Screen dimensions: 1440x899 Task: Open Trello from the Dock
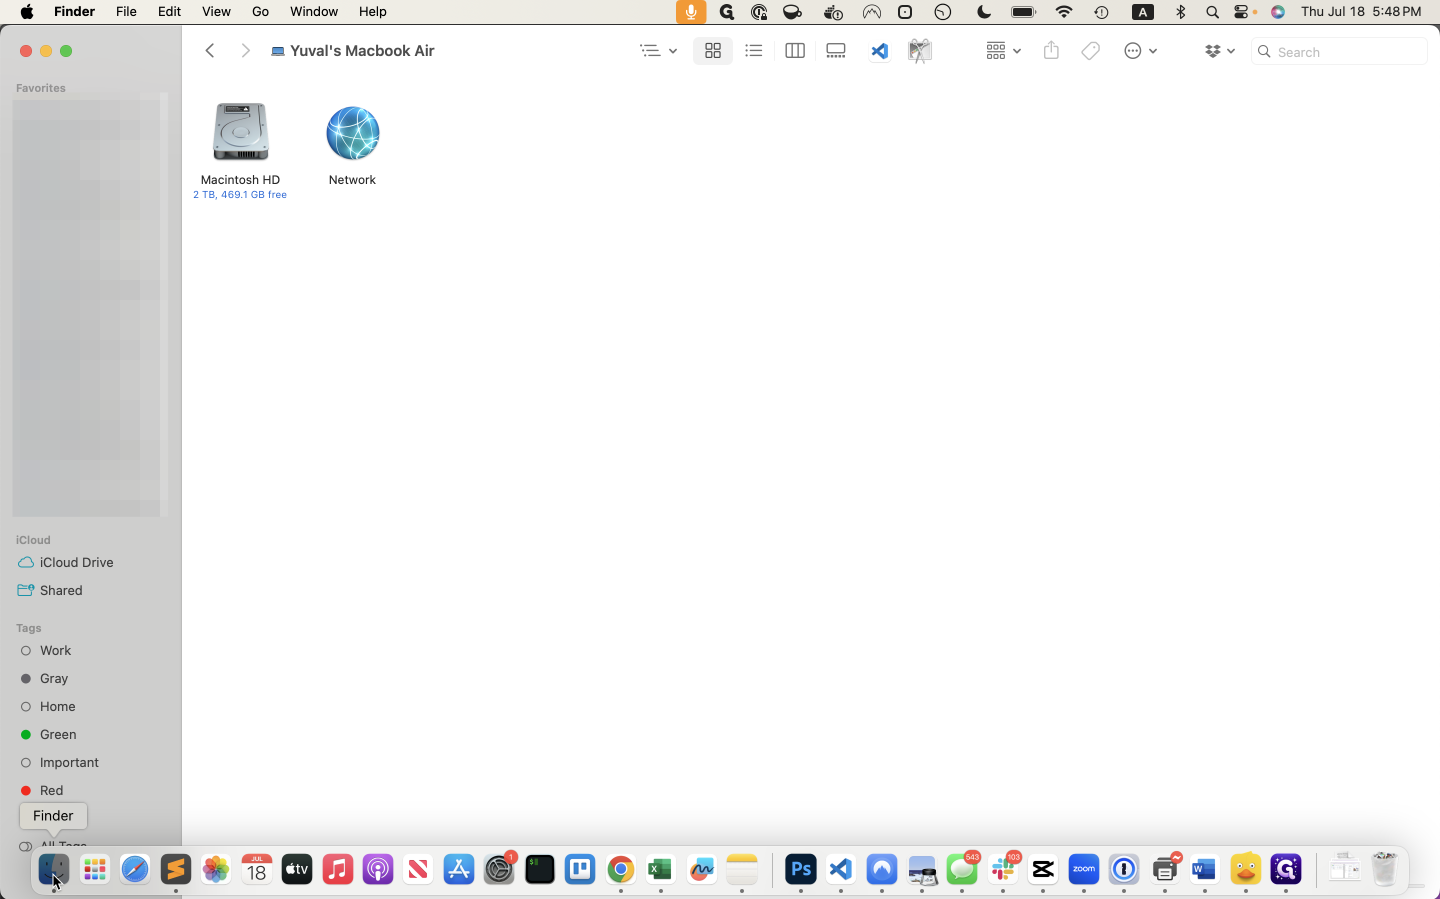click(580, 870)
